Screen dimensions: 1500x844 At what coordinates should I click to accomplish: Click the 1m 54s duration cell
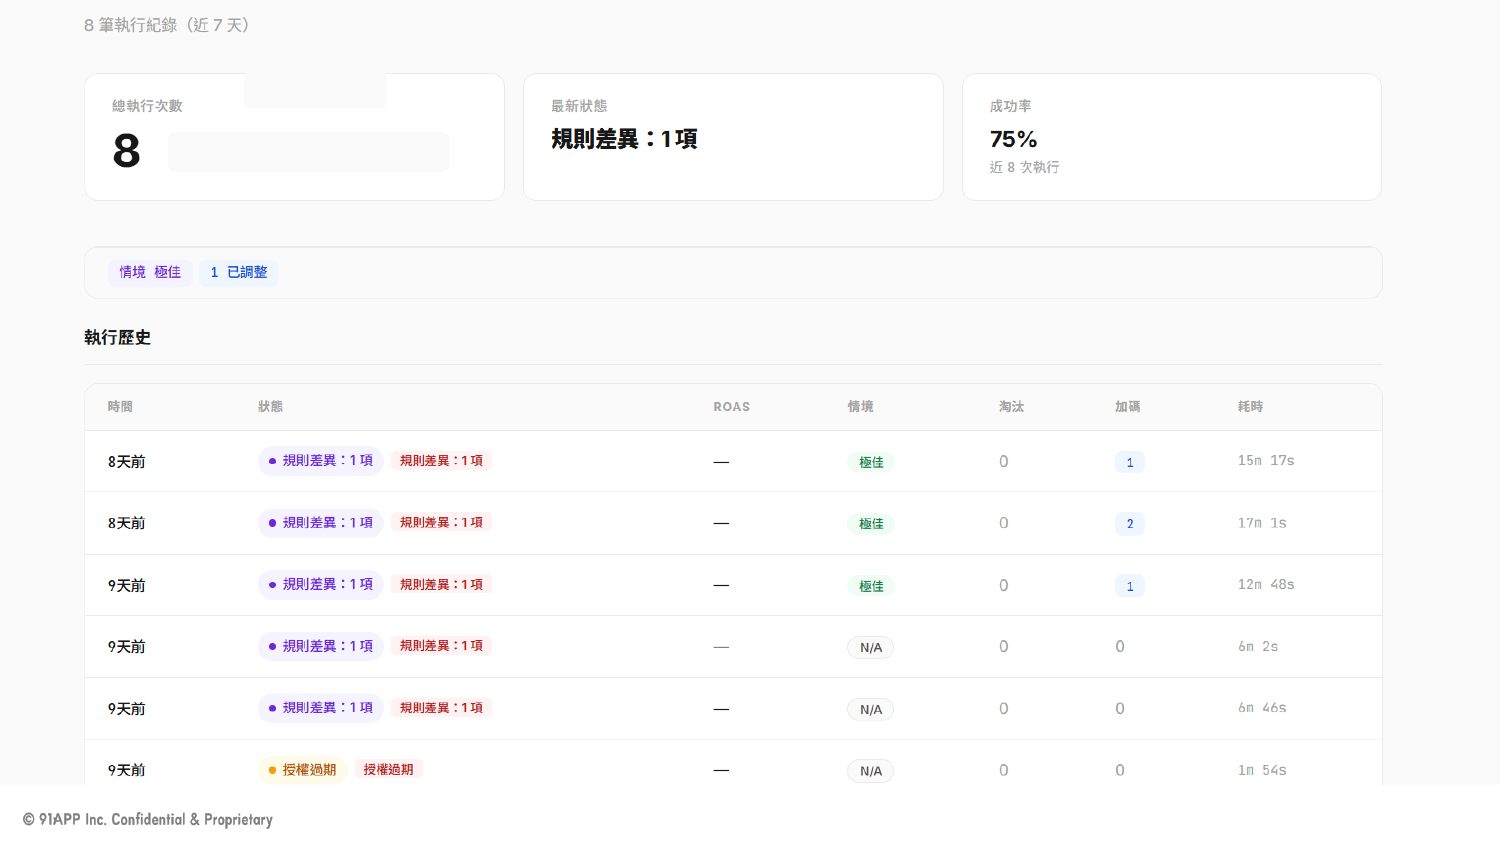click(1262, 770)
